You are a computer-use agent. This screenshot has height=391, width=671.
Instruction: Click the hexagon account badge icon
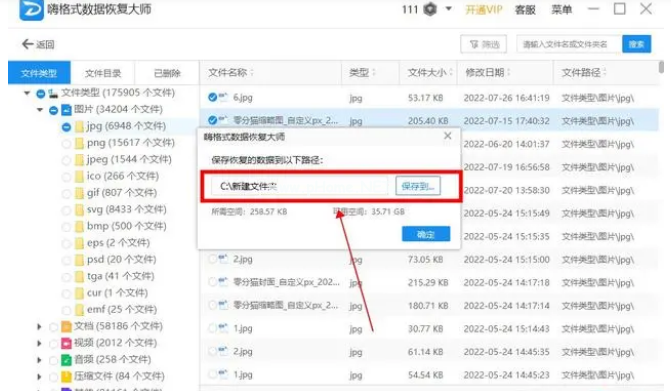pos(430,9)
